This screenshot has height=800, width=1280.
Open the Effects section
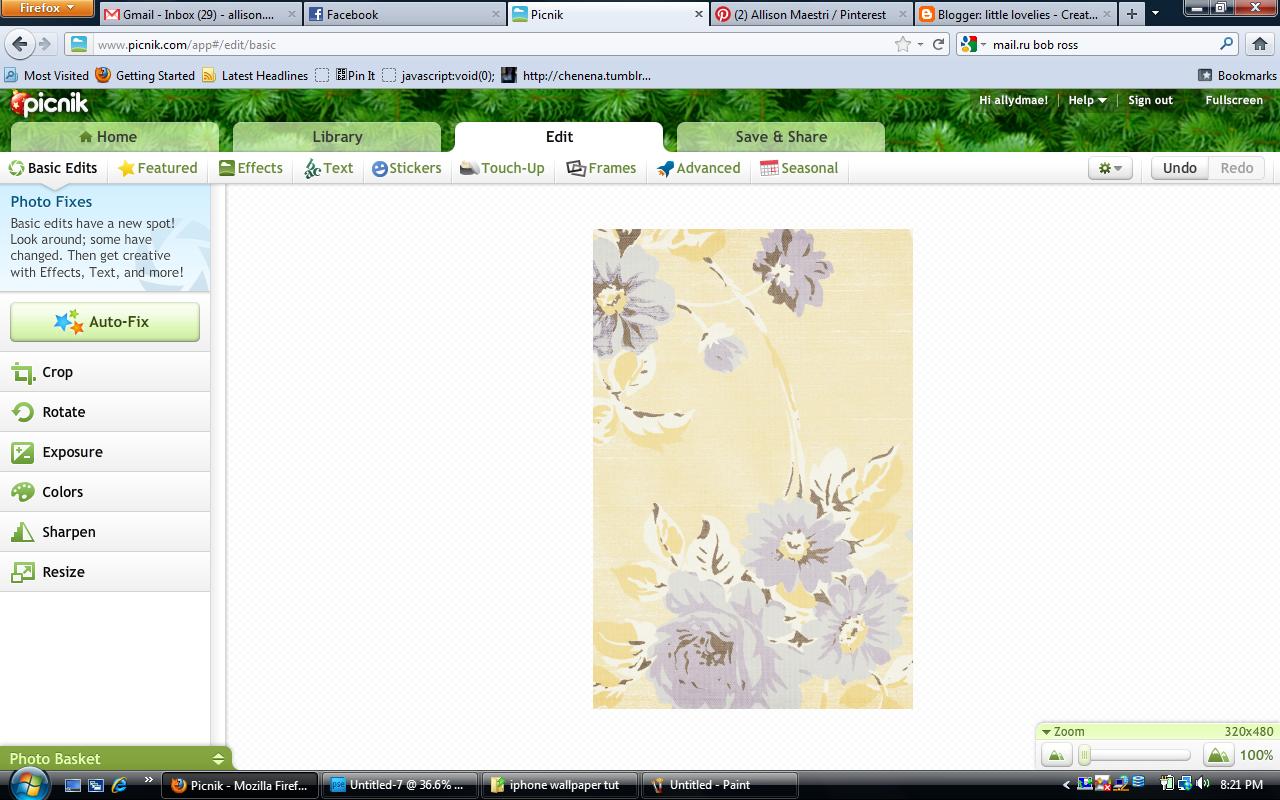[251, 168]
